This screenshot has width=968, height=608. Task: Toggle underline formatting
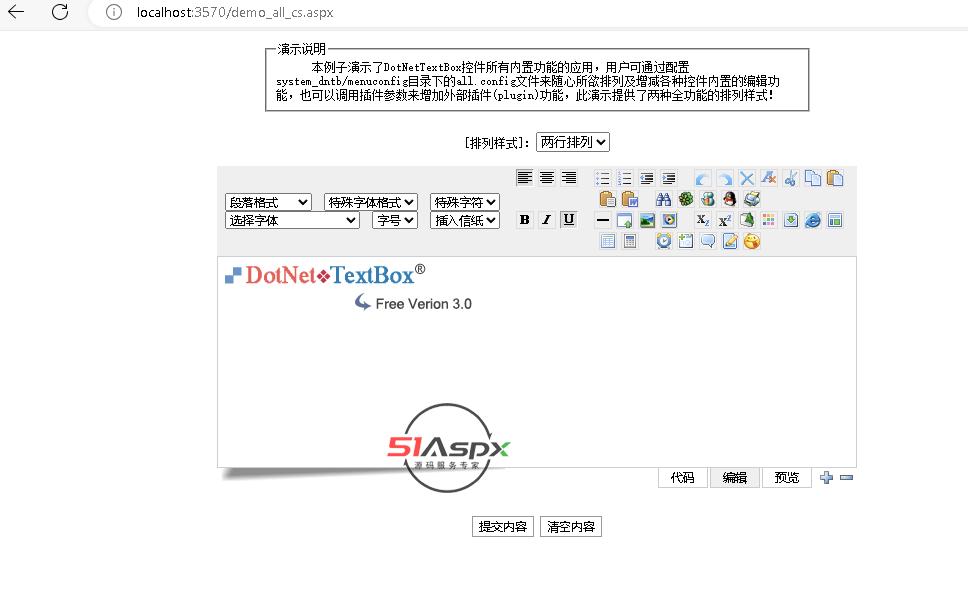click(569, 220)
